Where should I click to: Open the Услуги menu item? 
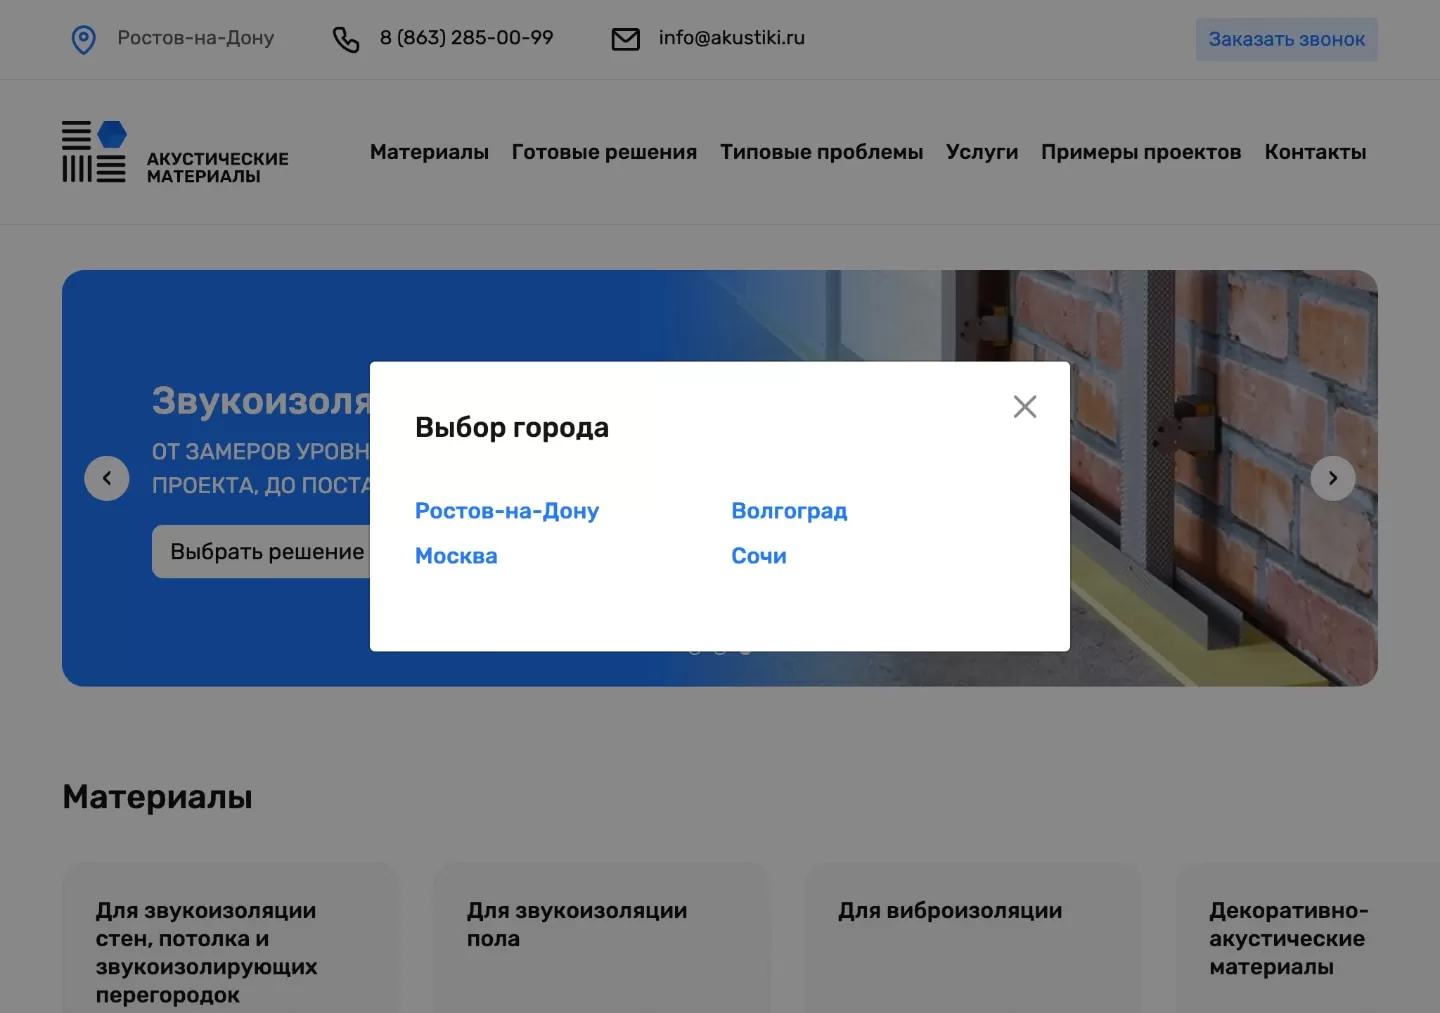[x=982, y=152]
